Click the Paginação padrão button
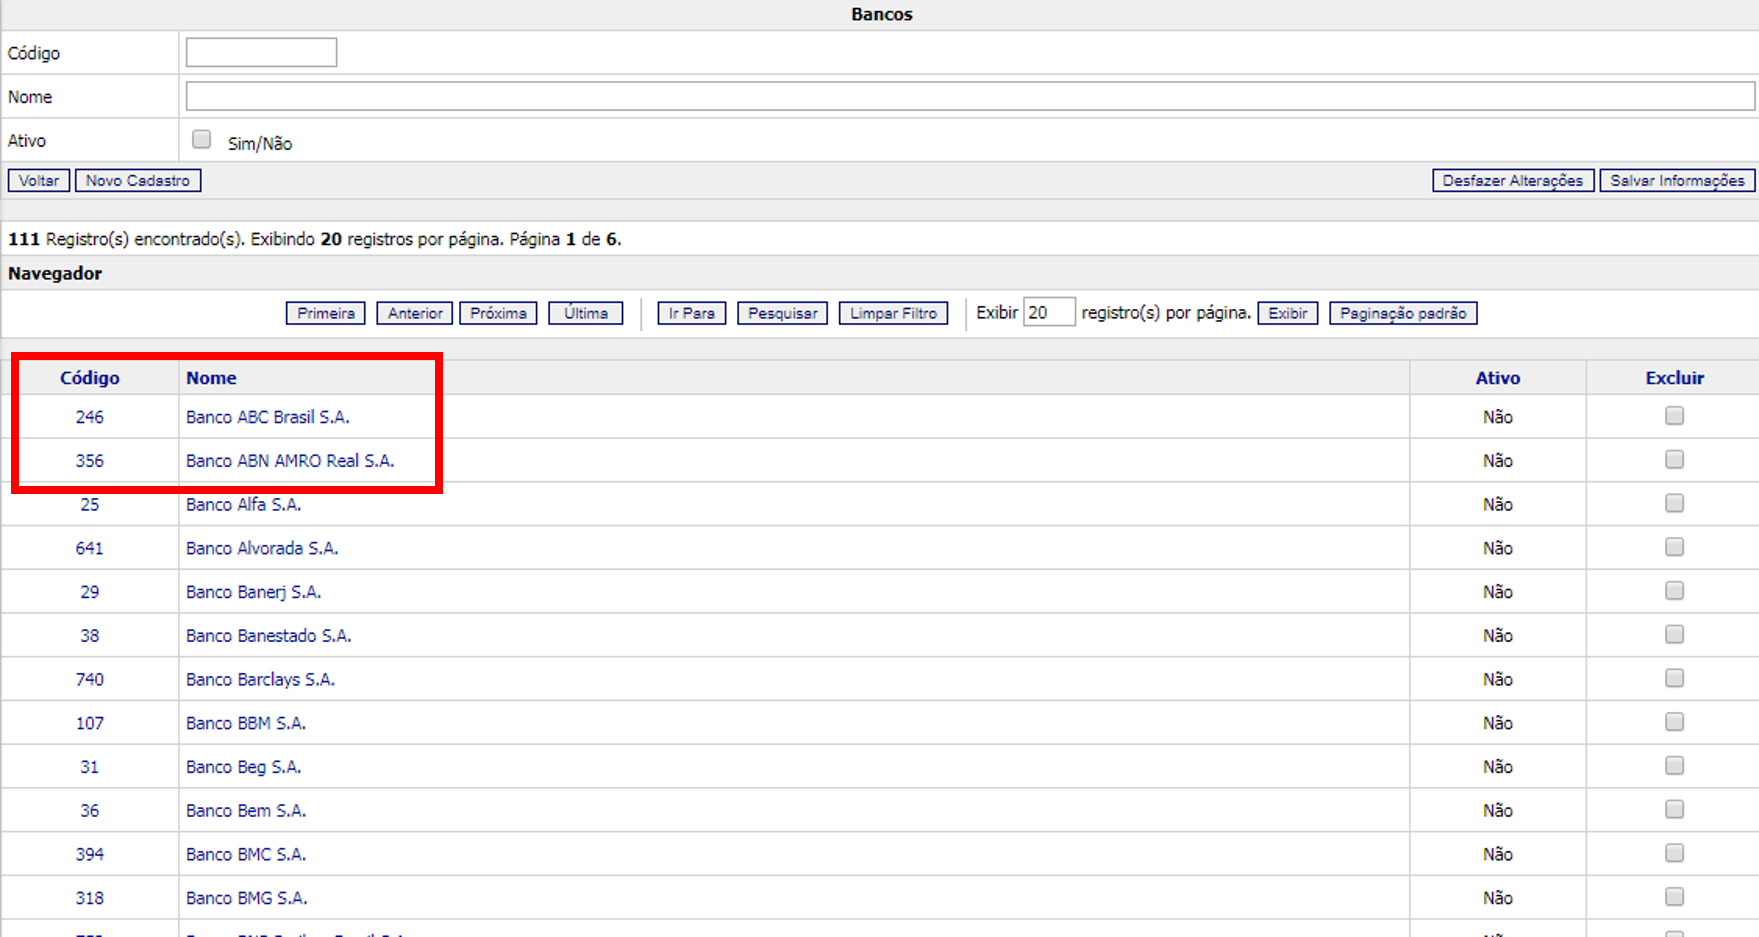1759x937 pixels. coord(1402,313)
